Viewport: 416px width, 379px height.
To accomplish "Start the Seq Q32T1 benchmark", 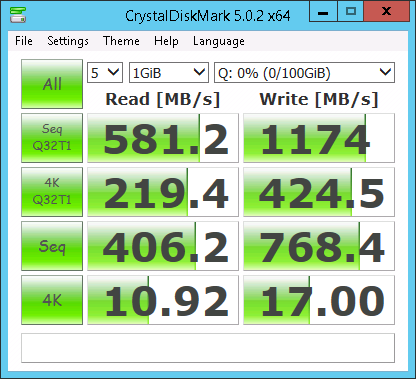I will [x=52, y=138].
